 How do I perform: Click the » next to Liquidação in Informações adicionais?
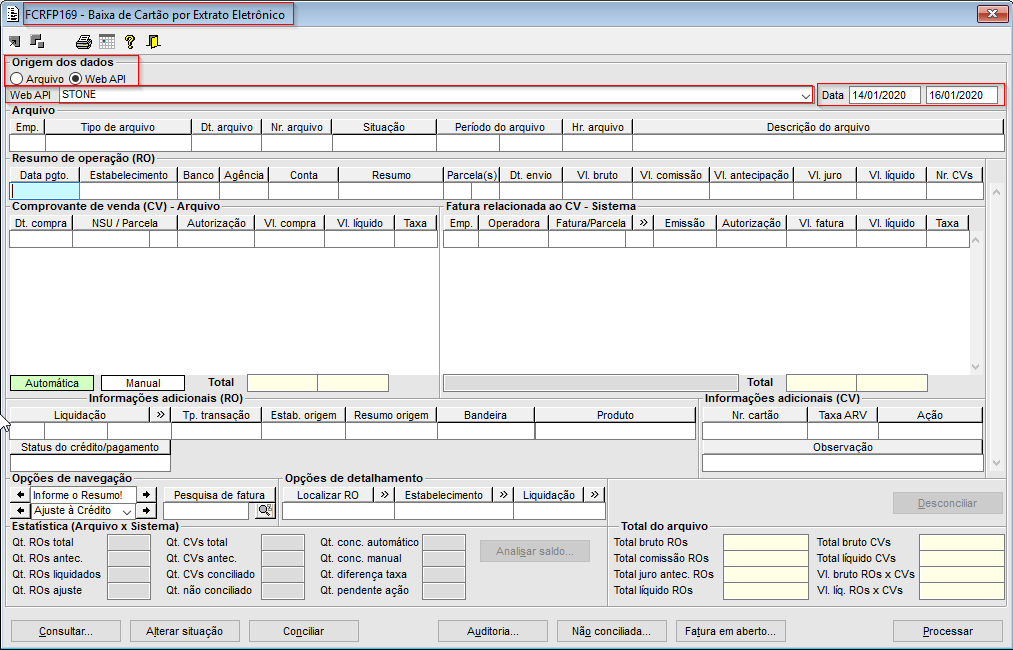161,415
